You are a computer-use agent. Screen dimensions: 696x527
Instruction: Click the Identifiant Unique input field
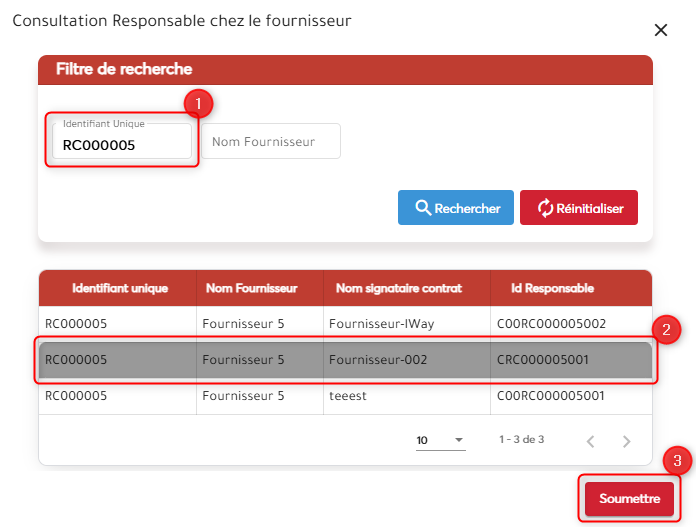[121, 145]
